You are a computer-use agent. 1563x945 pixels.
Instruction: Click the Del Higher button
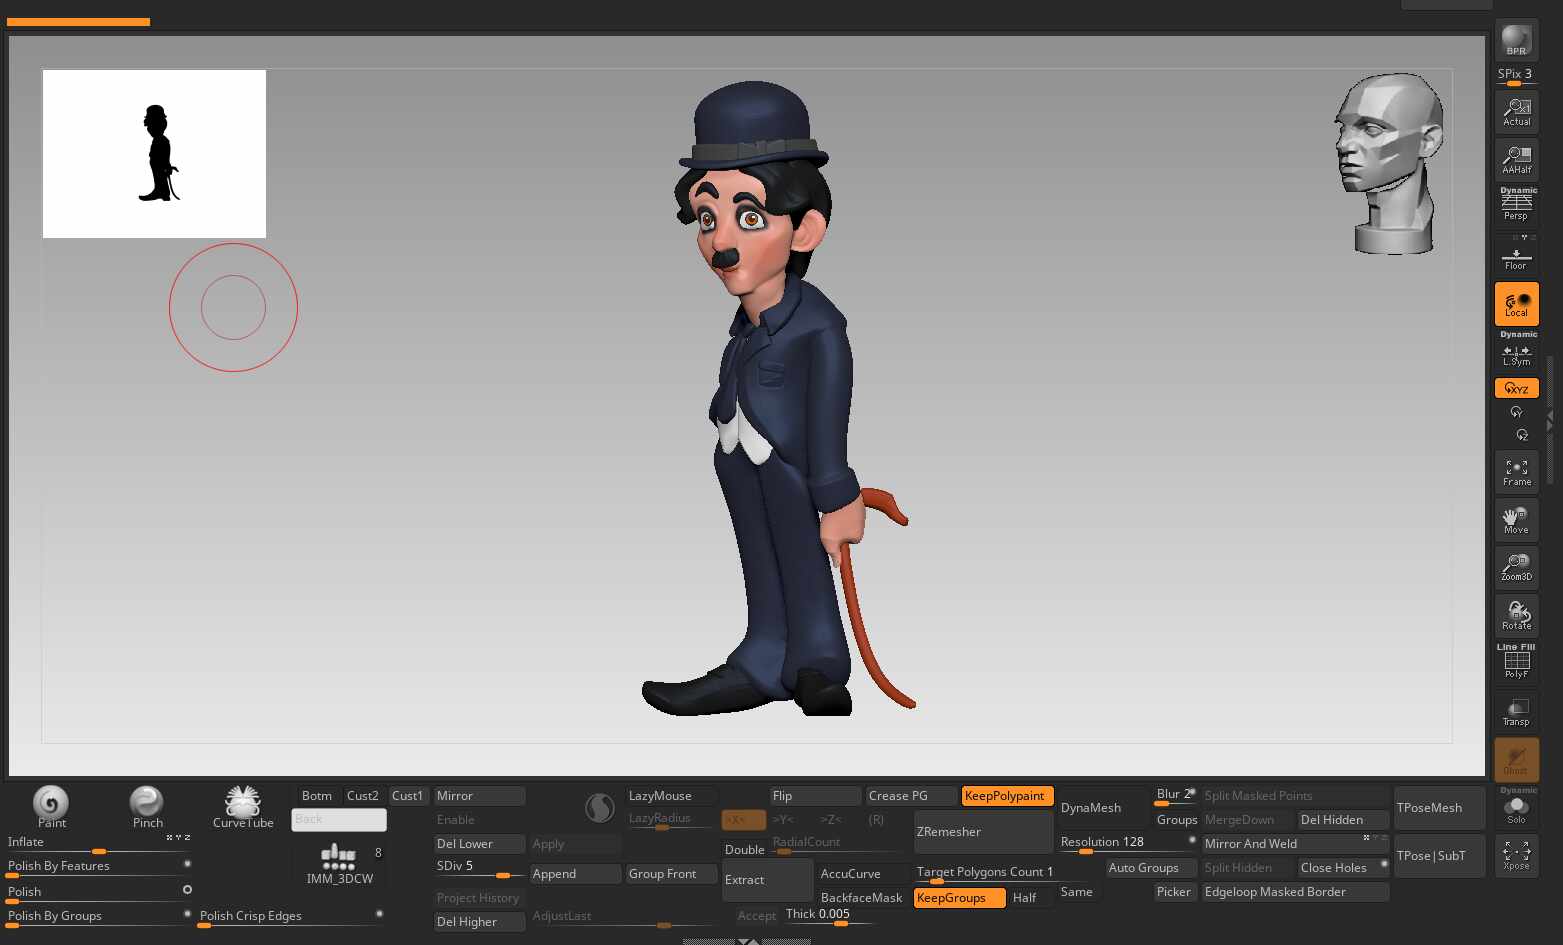click(479, 922)
